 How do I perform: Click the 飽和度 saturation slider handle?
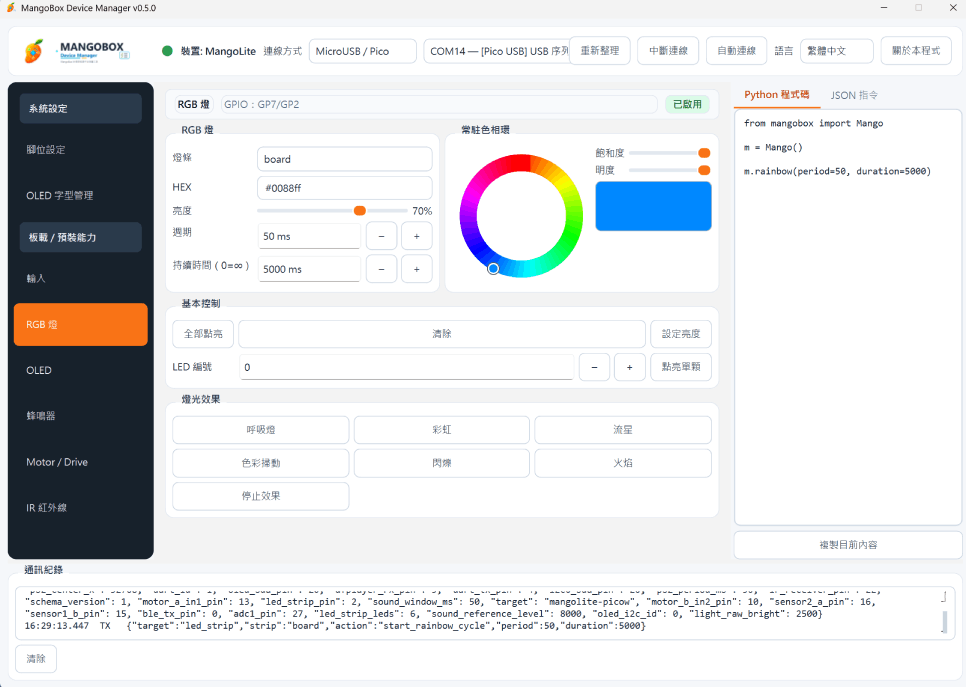704,153
